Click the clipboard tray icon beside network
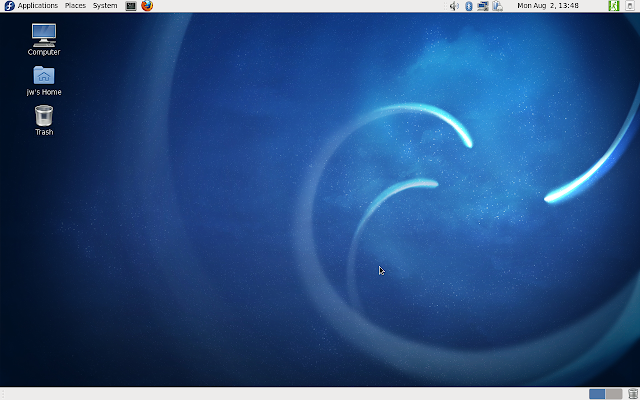The image size is (640, 400). [497, 6]
